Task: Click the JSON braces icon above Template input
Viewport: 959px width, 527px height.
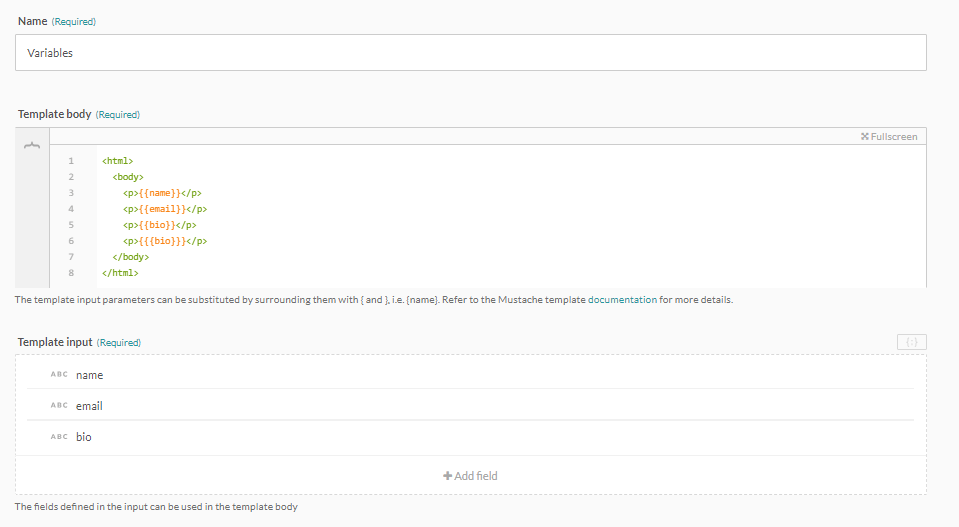Action: click(x=911, y=342)
